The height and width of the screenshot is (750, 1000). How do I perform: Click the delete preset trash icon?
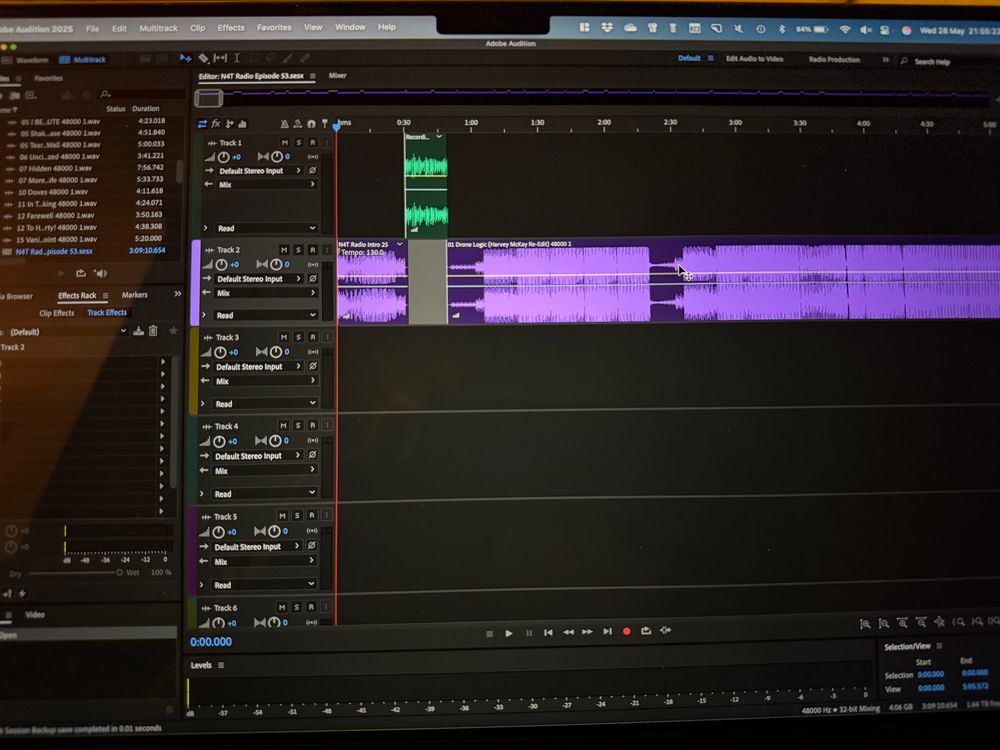[153, 330]
